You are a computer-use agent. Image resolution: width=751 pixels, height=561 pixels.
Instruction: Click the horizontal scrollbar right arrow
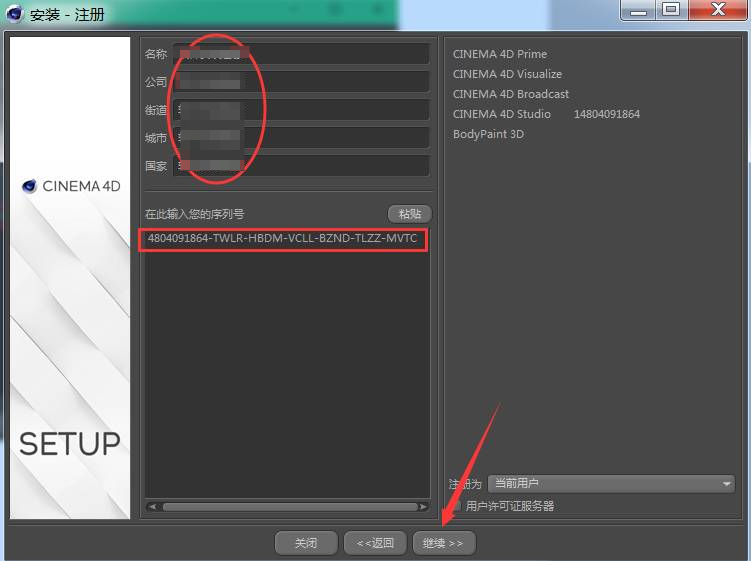(x=423, y=506)
